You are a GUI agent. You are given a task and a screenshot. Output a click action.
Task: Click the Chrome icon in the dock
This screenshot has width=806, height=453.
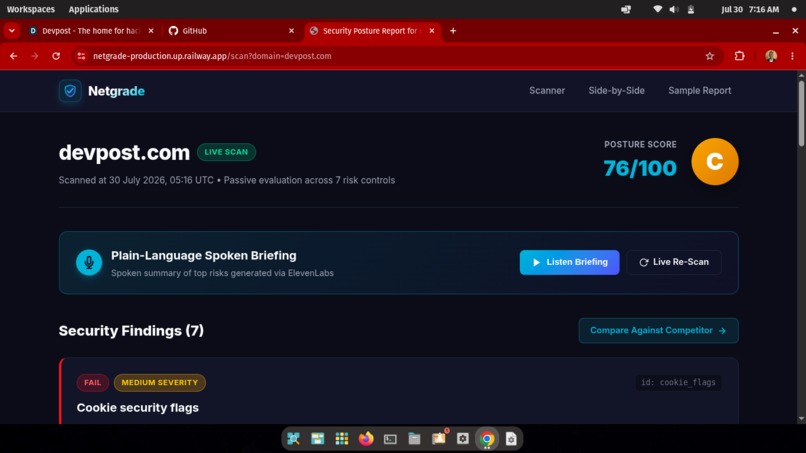pos(487,439)
